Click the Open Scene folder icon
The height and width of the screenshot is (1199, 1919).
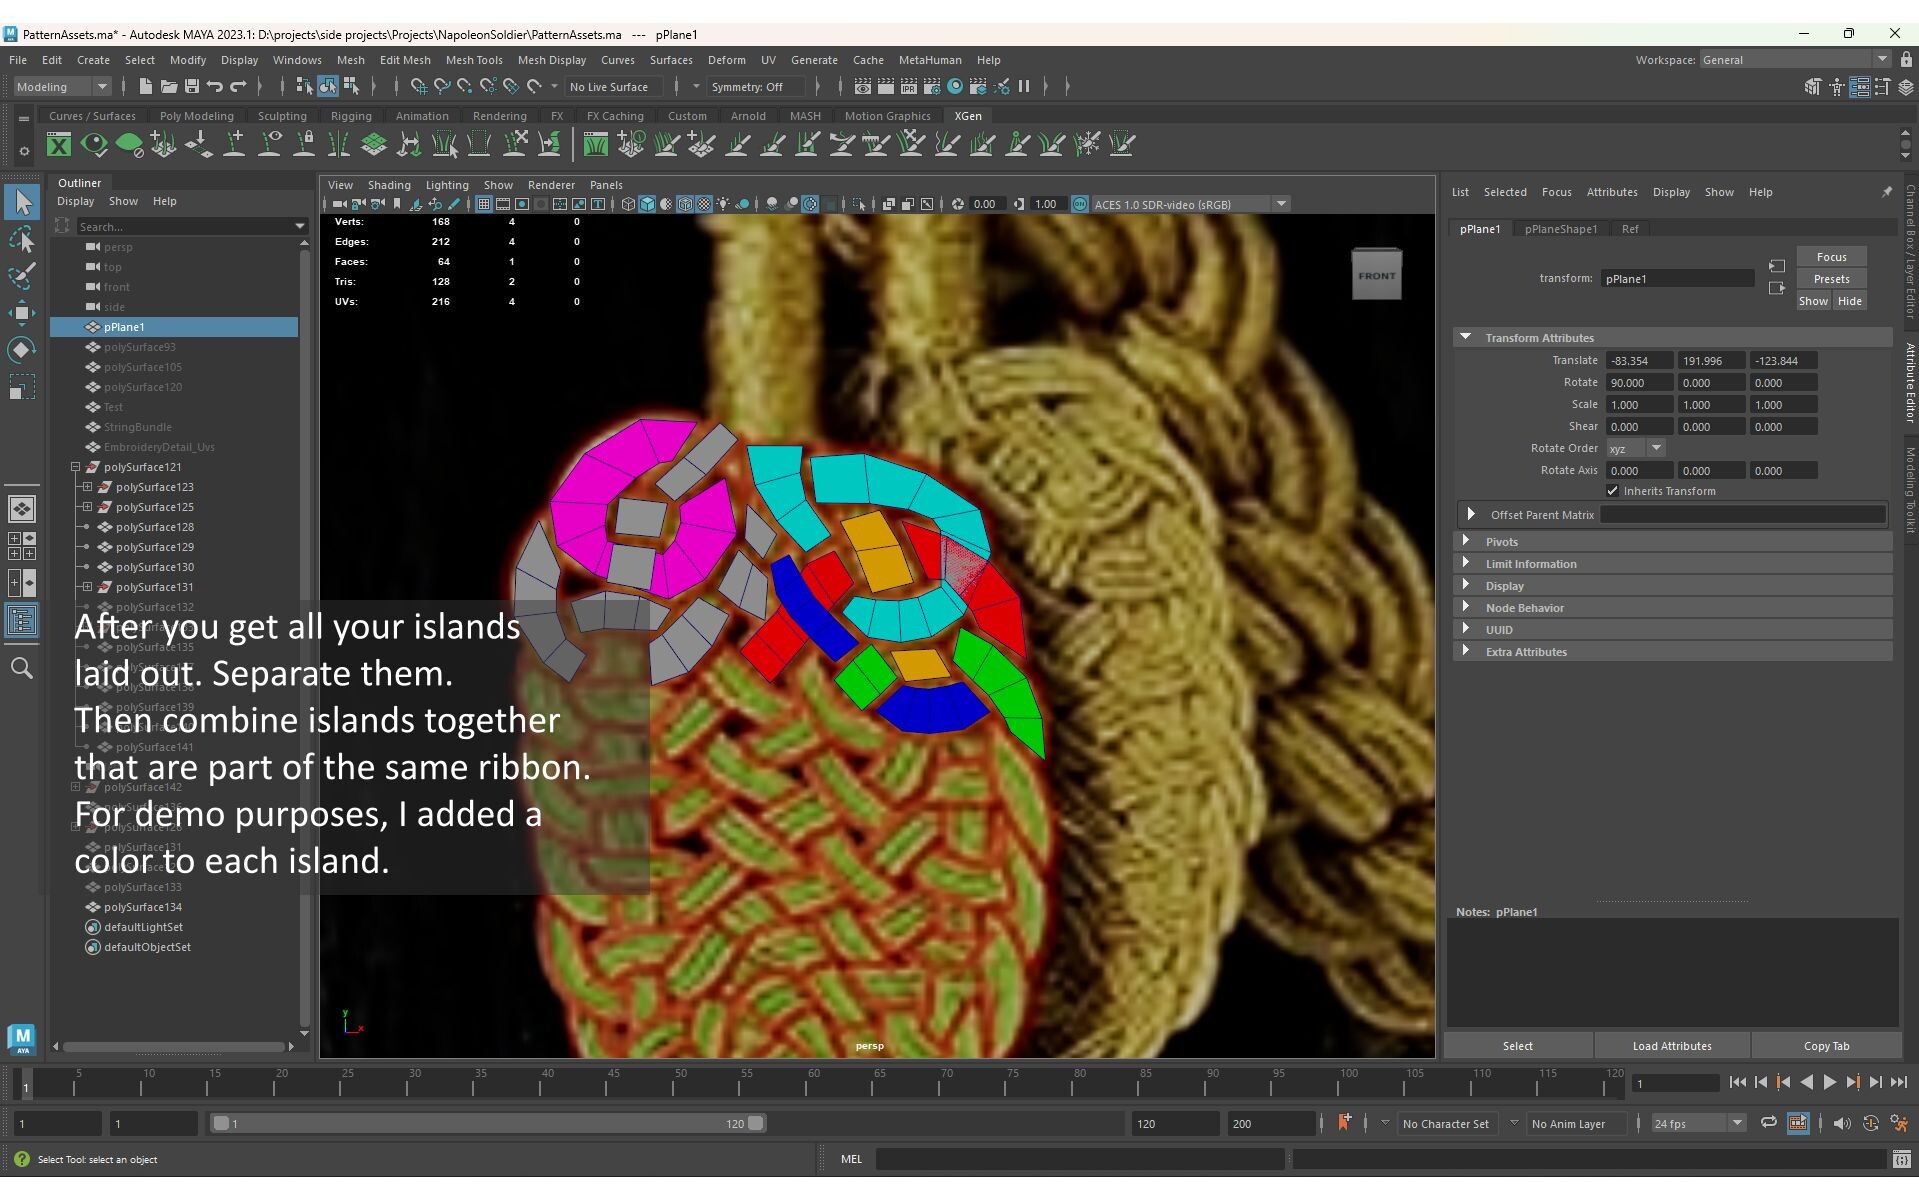click(169, 87)
